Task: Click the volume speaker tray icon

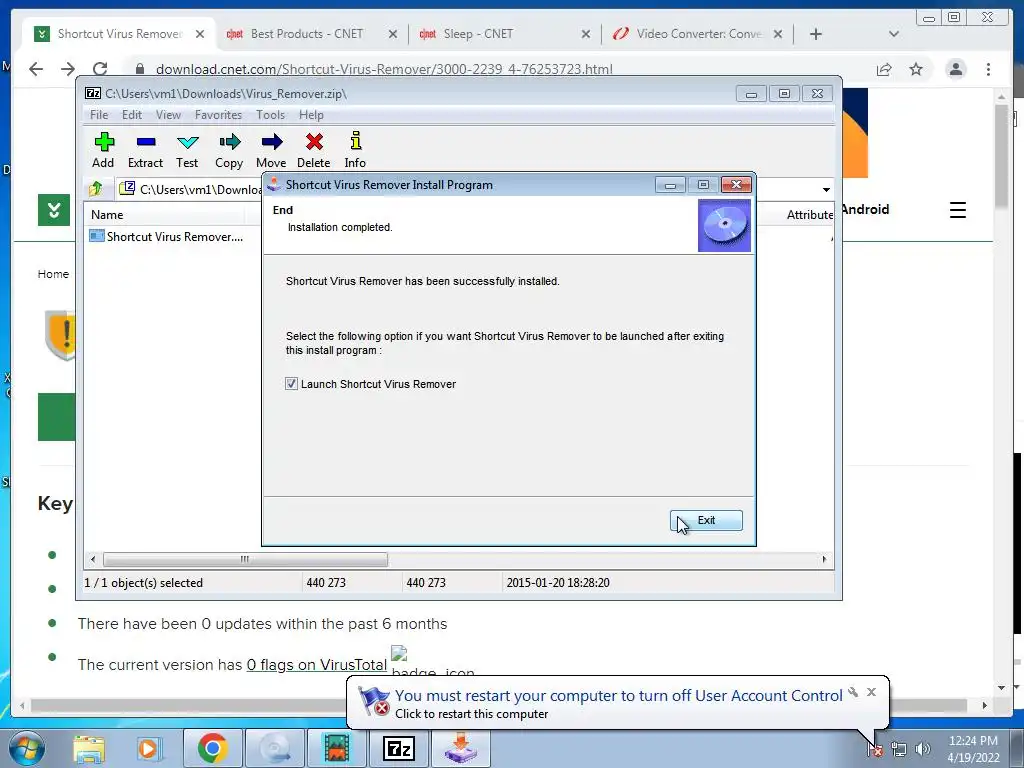Action: (923, 749)
